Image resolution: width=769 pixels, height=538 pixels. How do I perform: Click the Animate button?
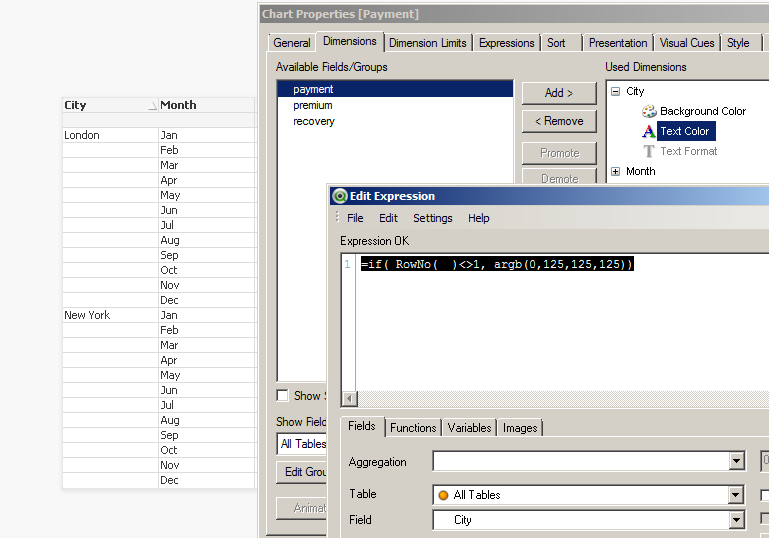(302, 508)
